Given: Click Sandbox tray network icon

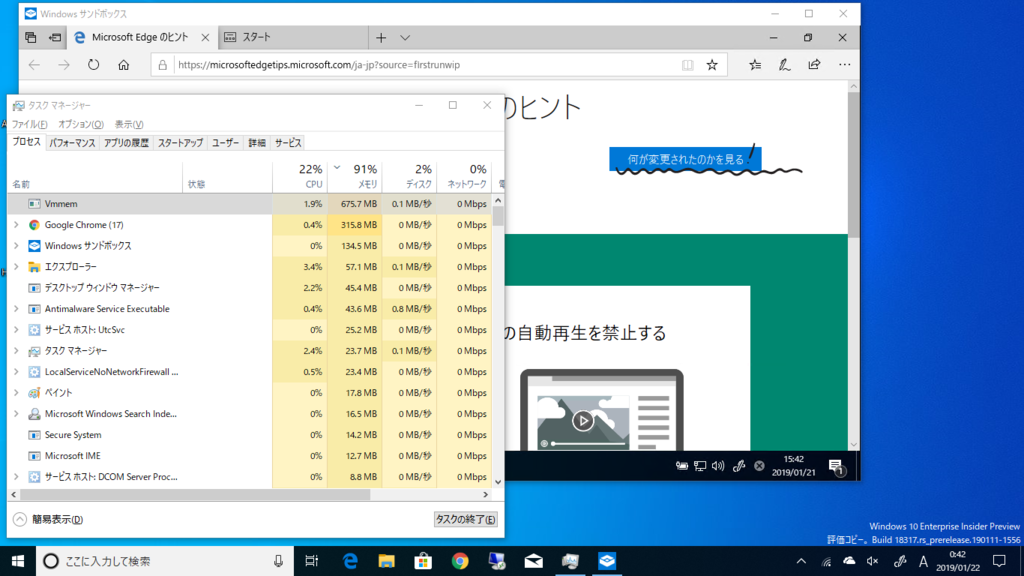Looking at the screenshot, I should pos(699,466).
